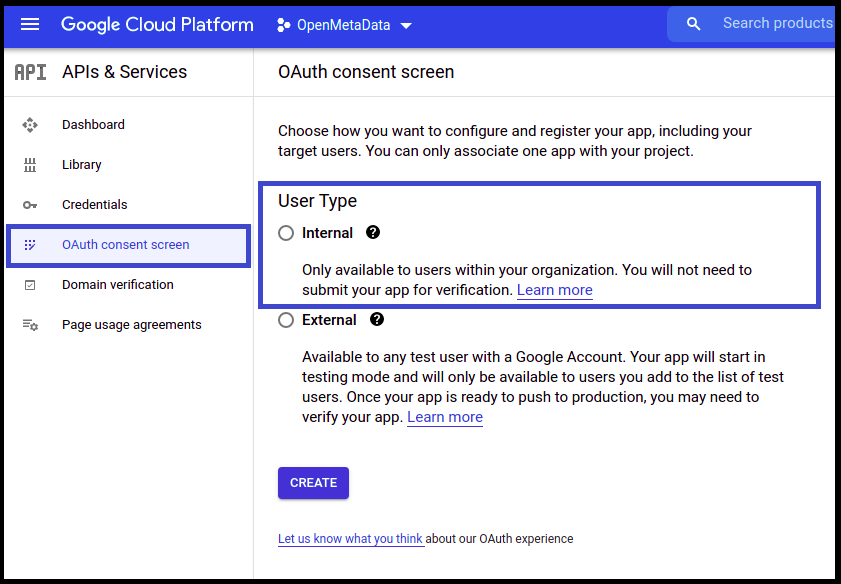This screenshot has width=841, height=584.
Task: Open the OpenMetaData project dropdown
Action: coord(344,25)
